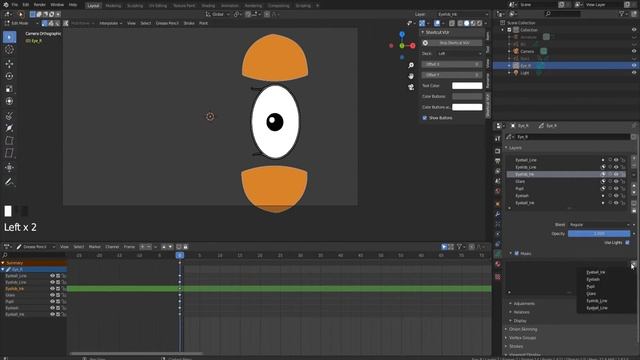Toggle the Use Lights checkbox

[627, 242]
